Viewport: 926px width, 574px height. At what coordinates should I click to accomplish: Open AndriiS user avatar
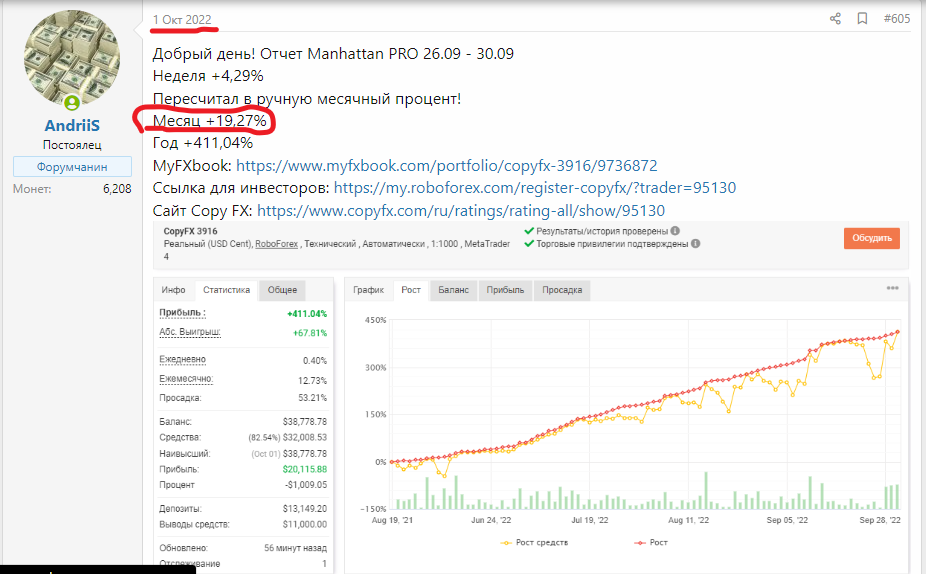pyautogui.click(x=72, y=58)
